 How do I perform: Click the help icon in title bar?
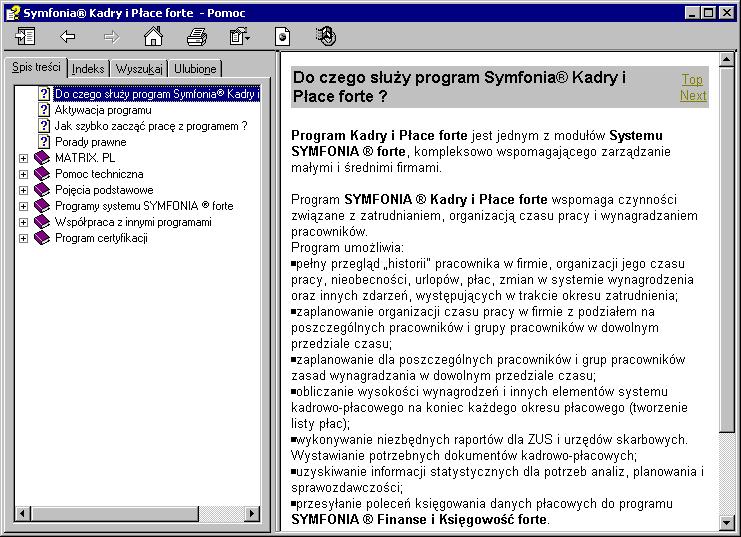[x=13, y=13]
